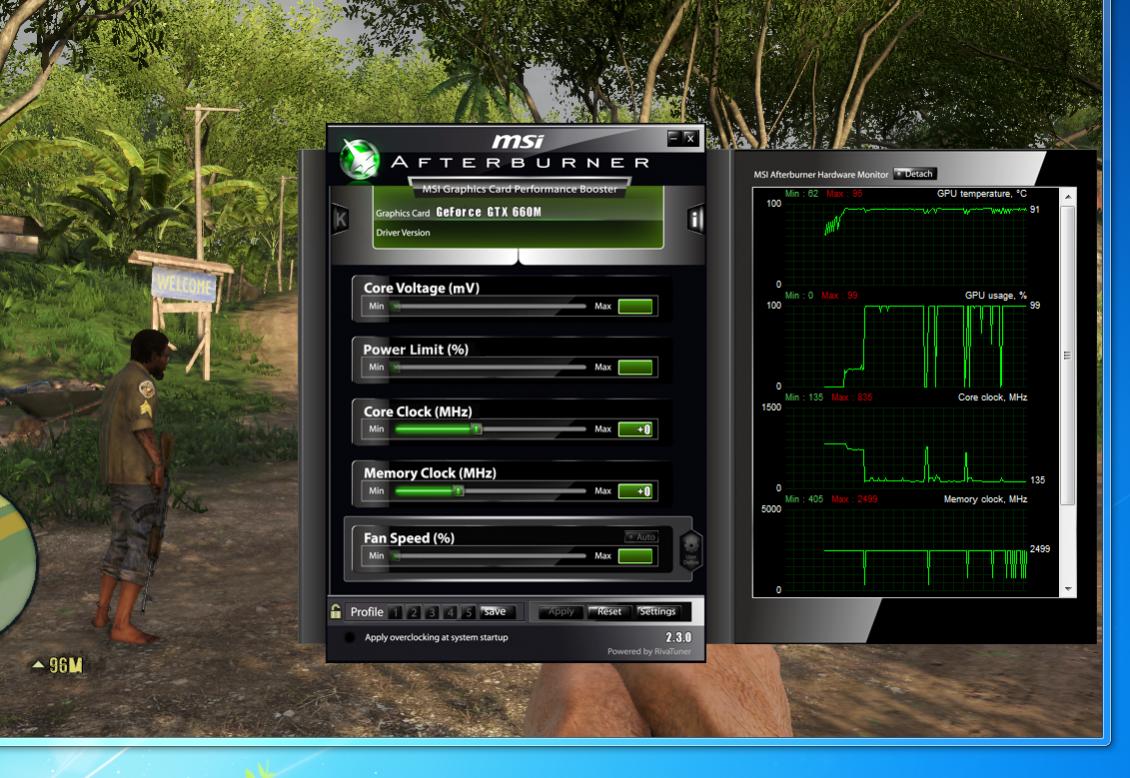Click the GPU temperature graph
This screenshot has width=1130, height=778.
click(x=906, y=243)
